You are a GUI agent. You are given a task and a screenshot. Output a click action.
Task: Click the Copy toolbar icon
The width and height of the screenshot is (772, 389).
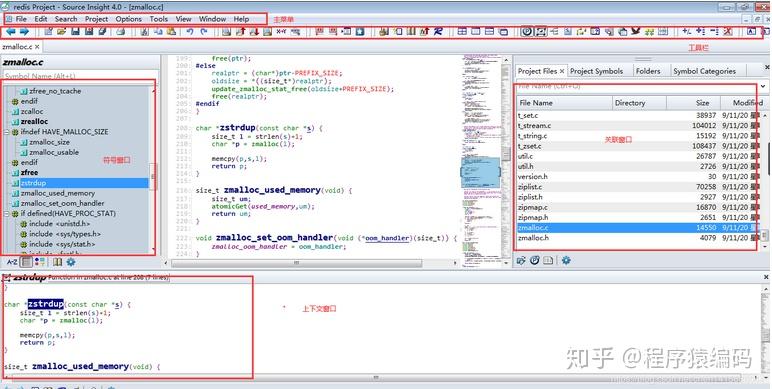[x=158, y=32]
